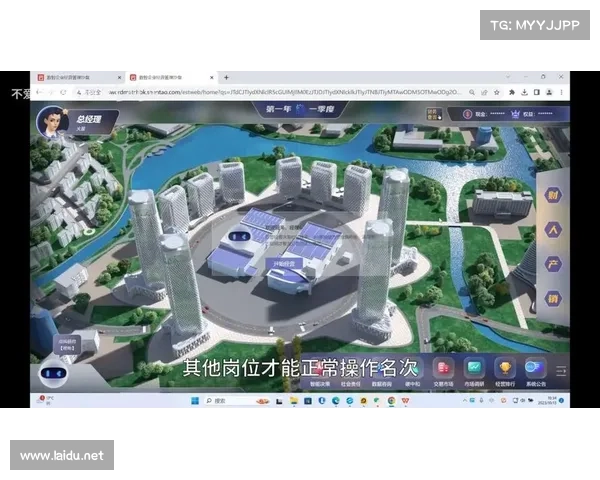The height and width of the screenshot is (480, 600).
Task: Open Chrome from the taskbar
Action: coord(391,401)
